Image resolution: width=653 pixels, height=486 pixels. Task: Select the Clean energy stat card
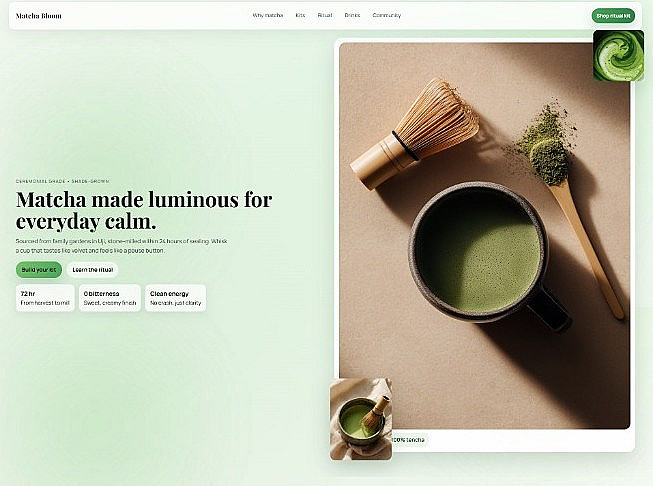[175, 298]
